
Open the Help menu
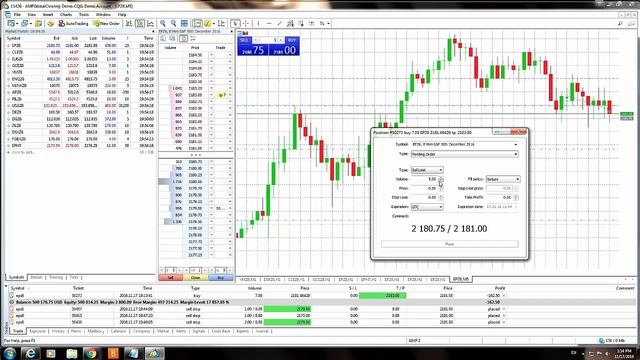122,14
